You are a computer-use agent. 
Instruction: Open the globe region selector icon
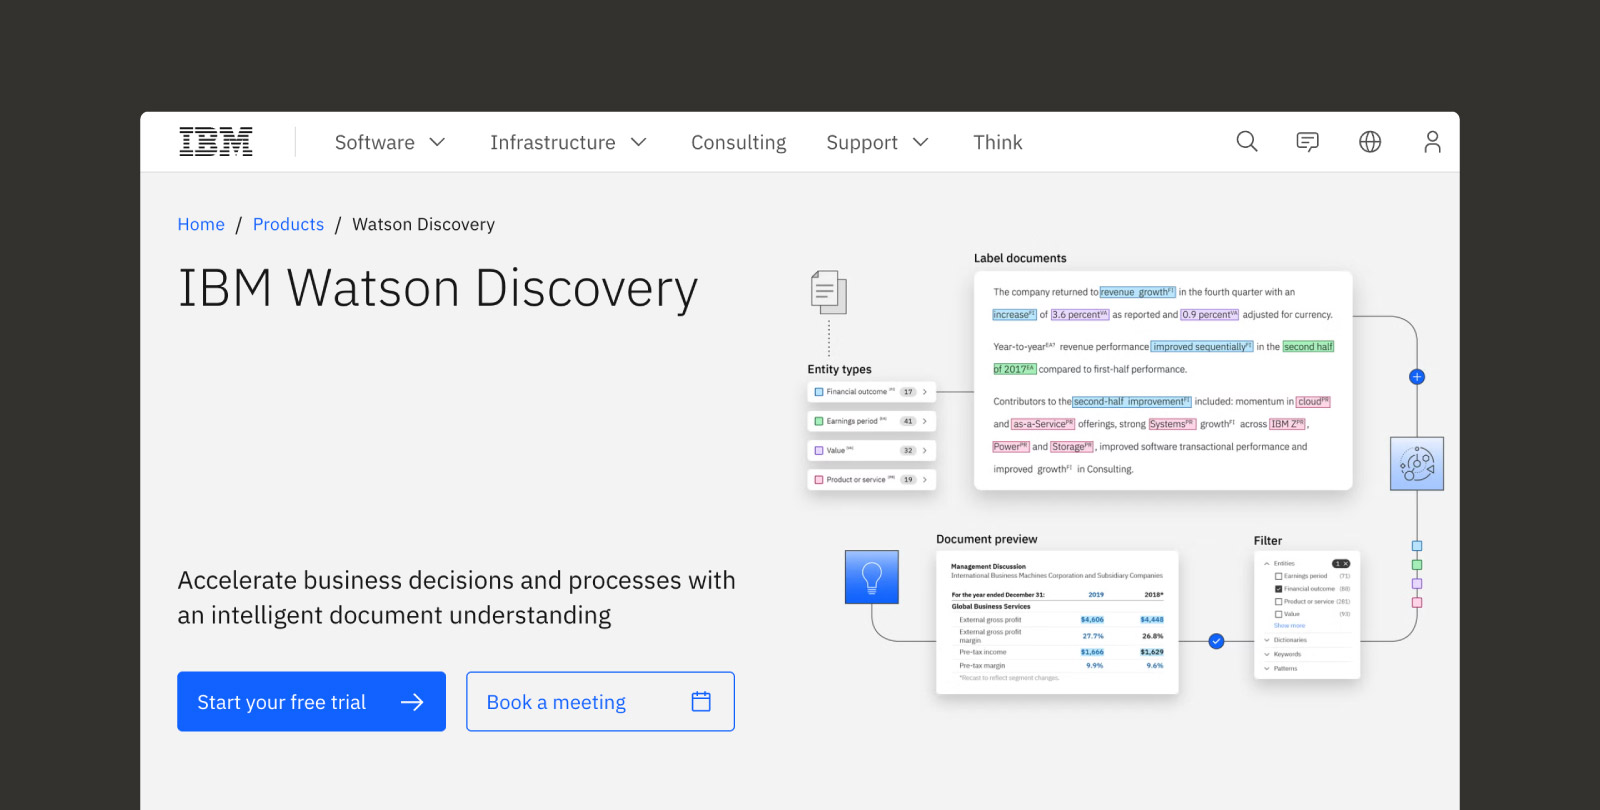click(1370, 142)
